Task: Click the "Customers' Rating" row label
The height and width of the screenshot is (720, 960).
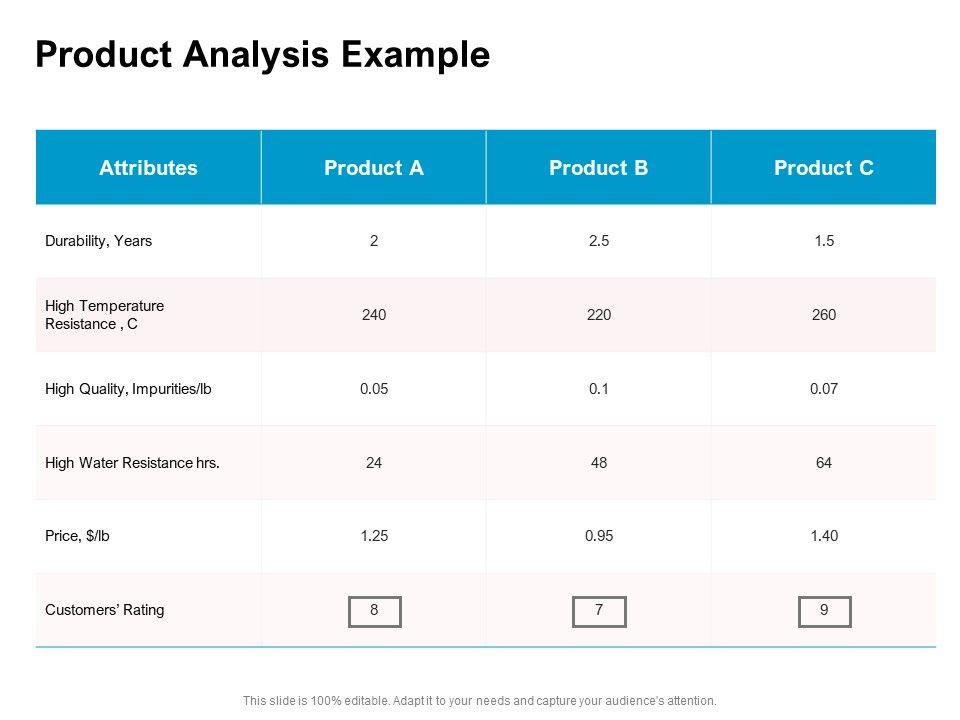Action: [105, 610]
